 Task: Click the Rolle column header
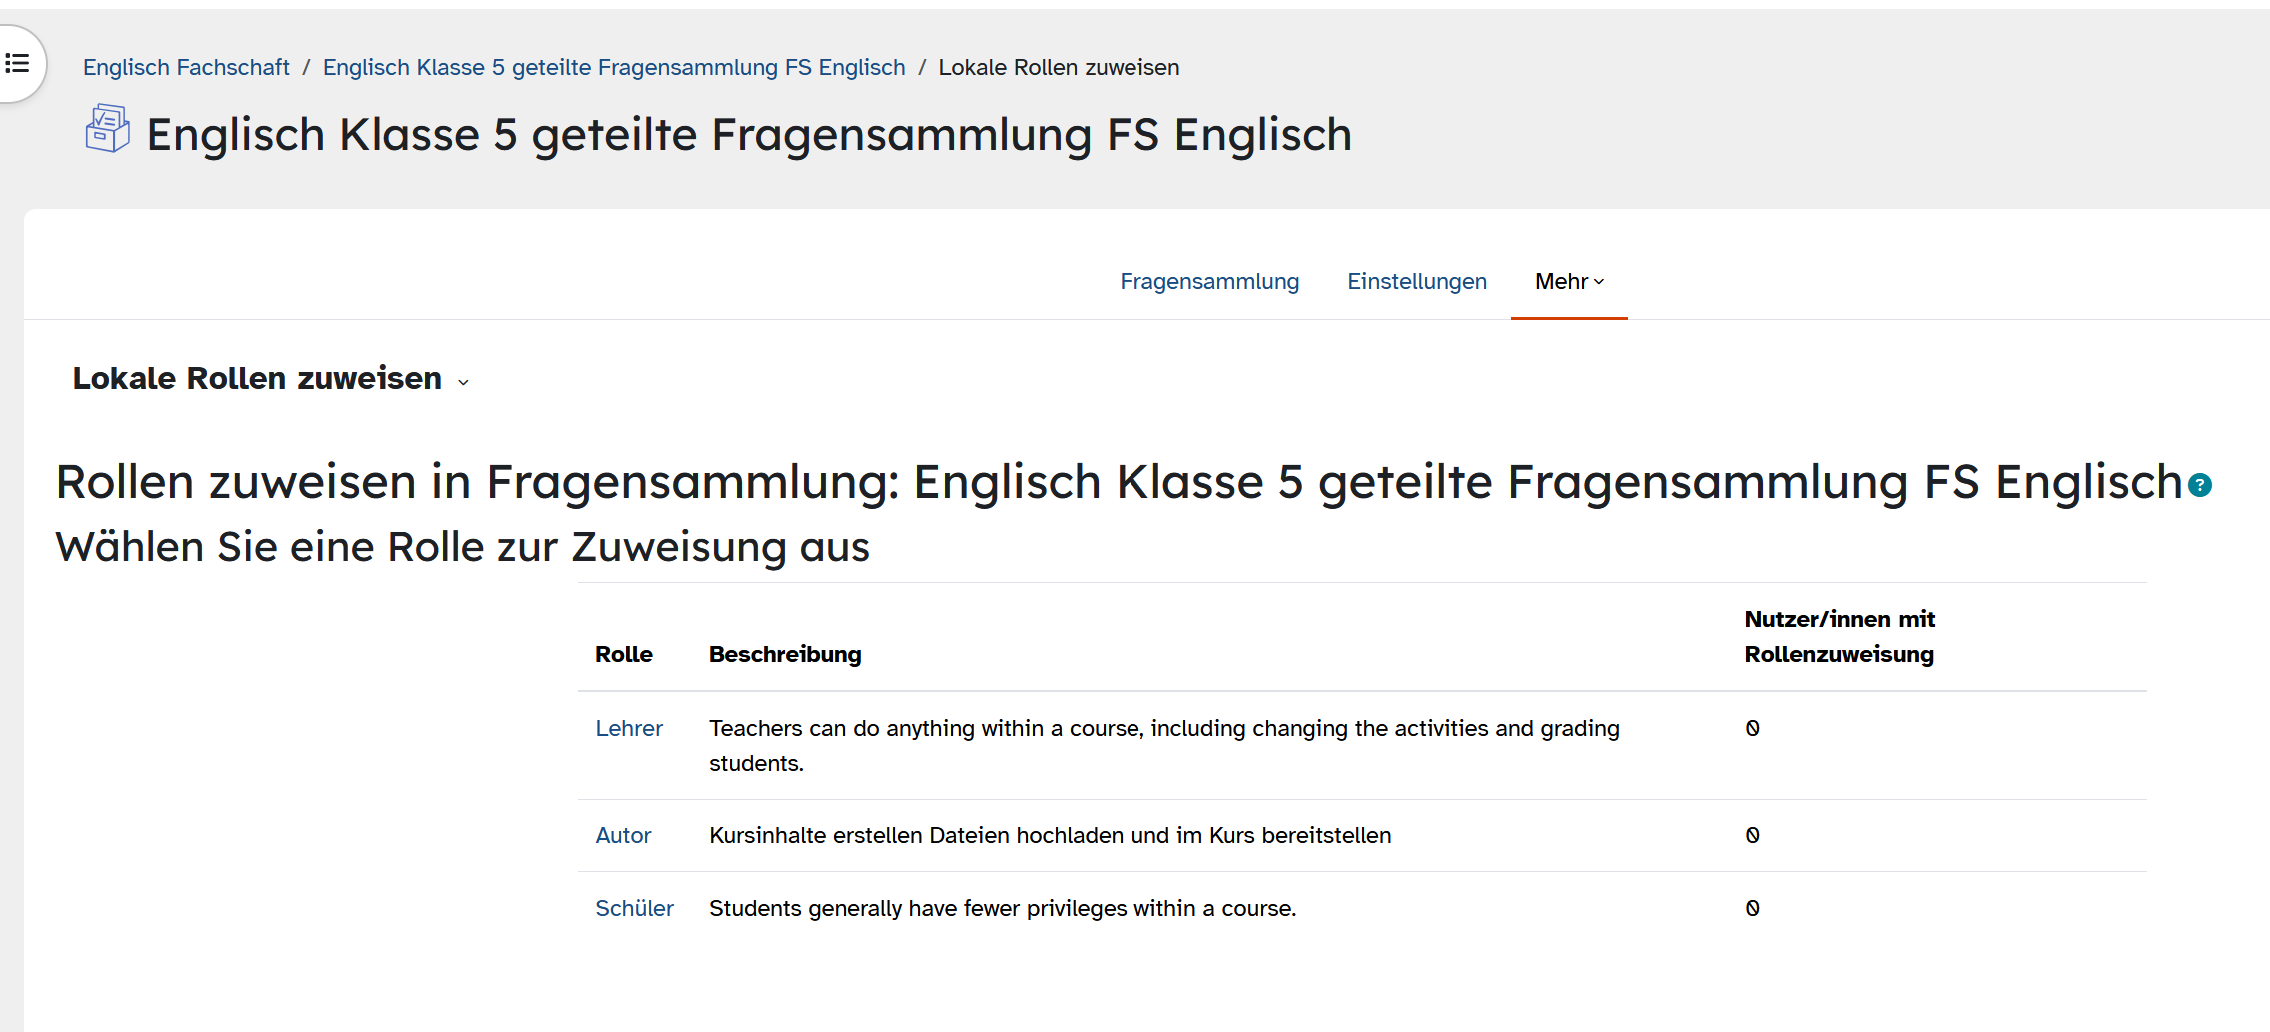624,655
